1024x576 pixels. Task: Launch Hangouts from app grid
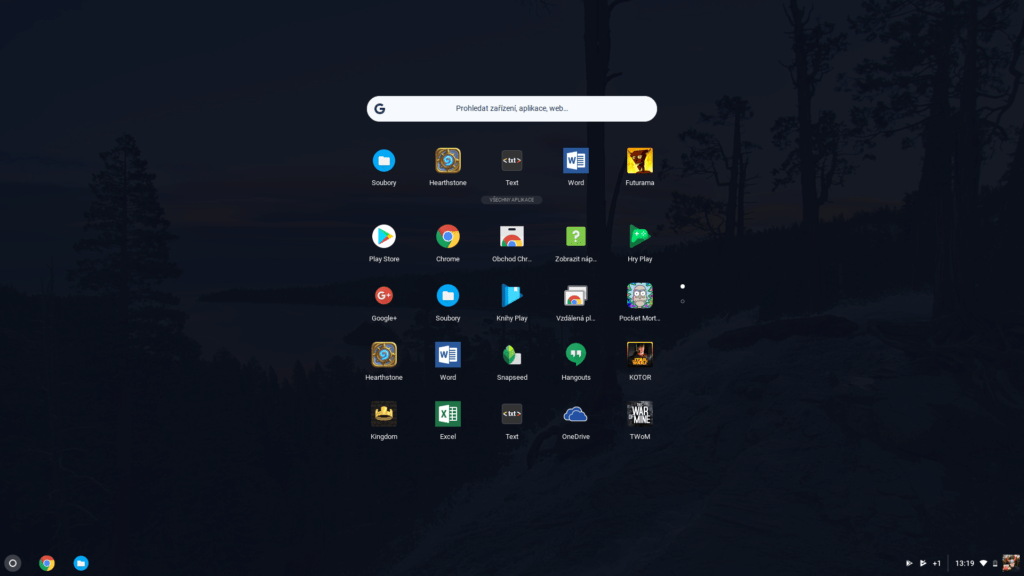576,355
